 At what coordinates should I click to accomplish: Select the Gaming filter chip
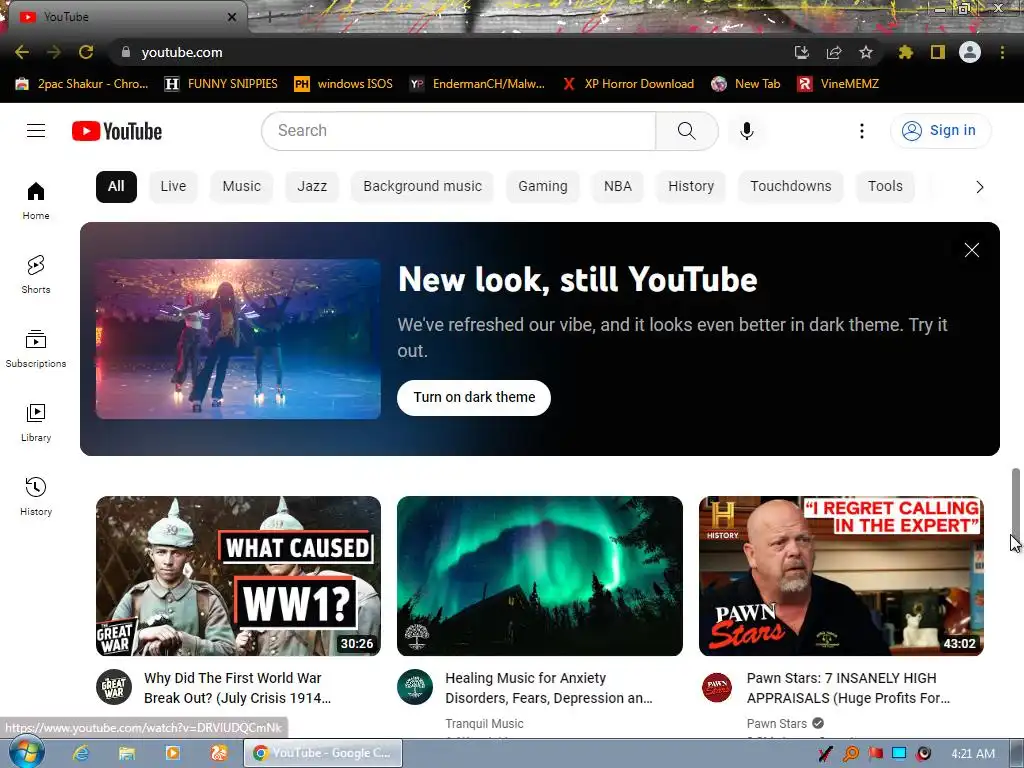tap(543, 187)
